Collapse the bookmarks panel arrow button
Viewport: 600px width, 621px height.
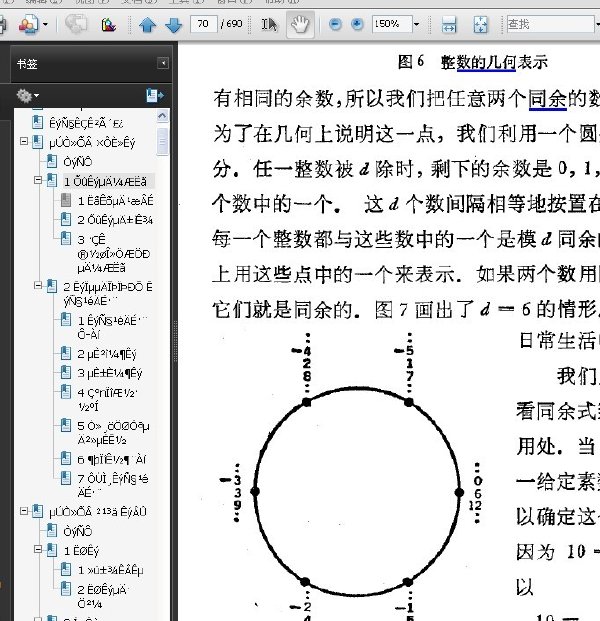(163, 63)
